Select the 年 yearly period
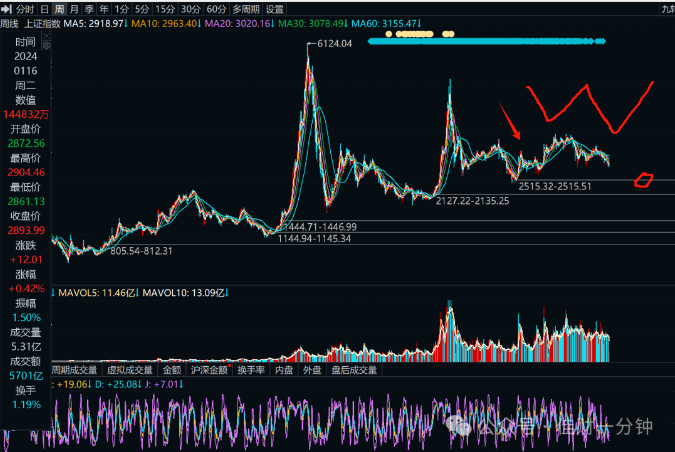Image resolution: width=675 pixels, height=452 pixels. click(x=104, y=9)
